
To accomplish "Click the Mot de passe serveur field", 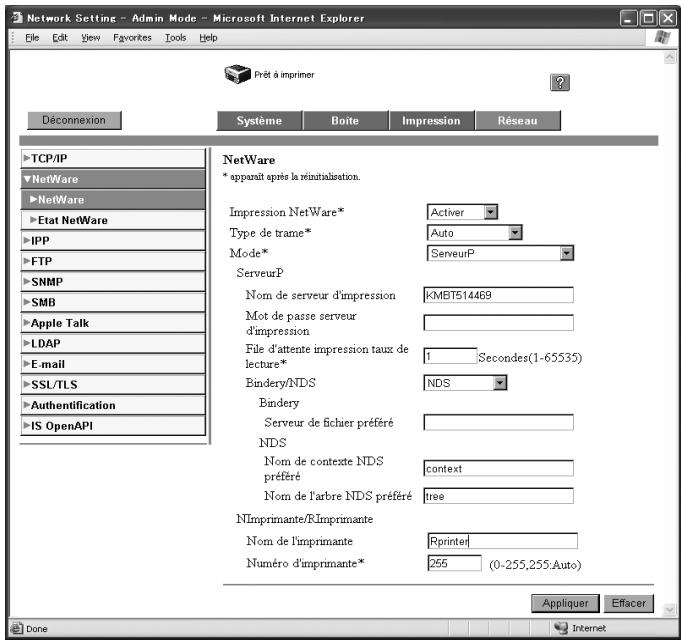I will click(499, 323).
